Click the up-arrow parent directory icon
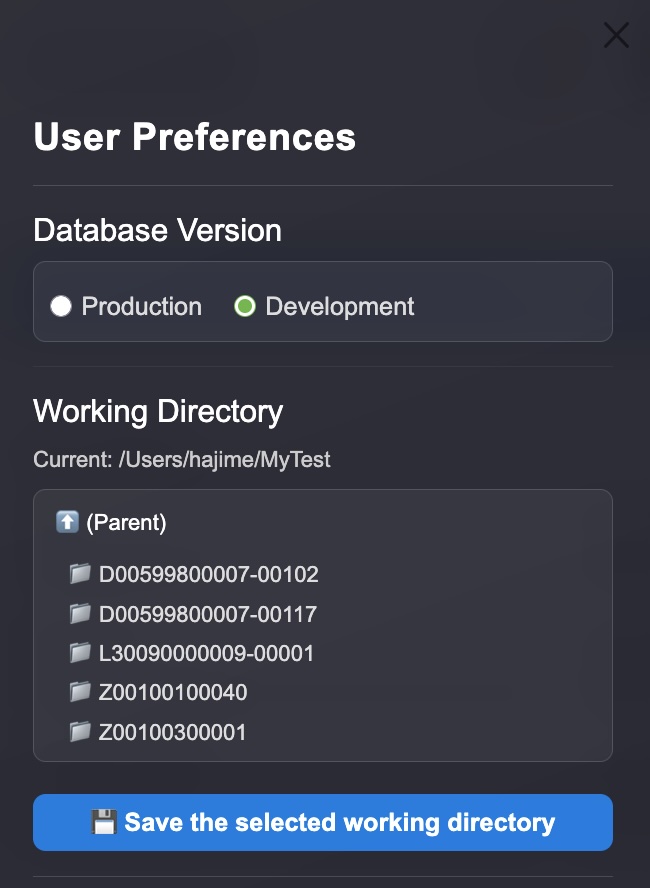650x888 pixels. coord(66,522)
